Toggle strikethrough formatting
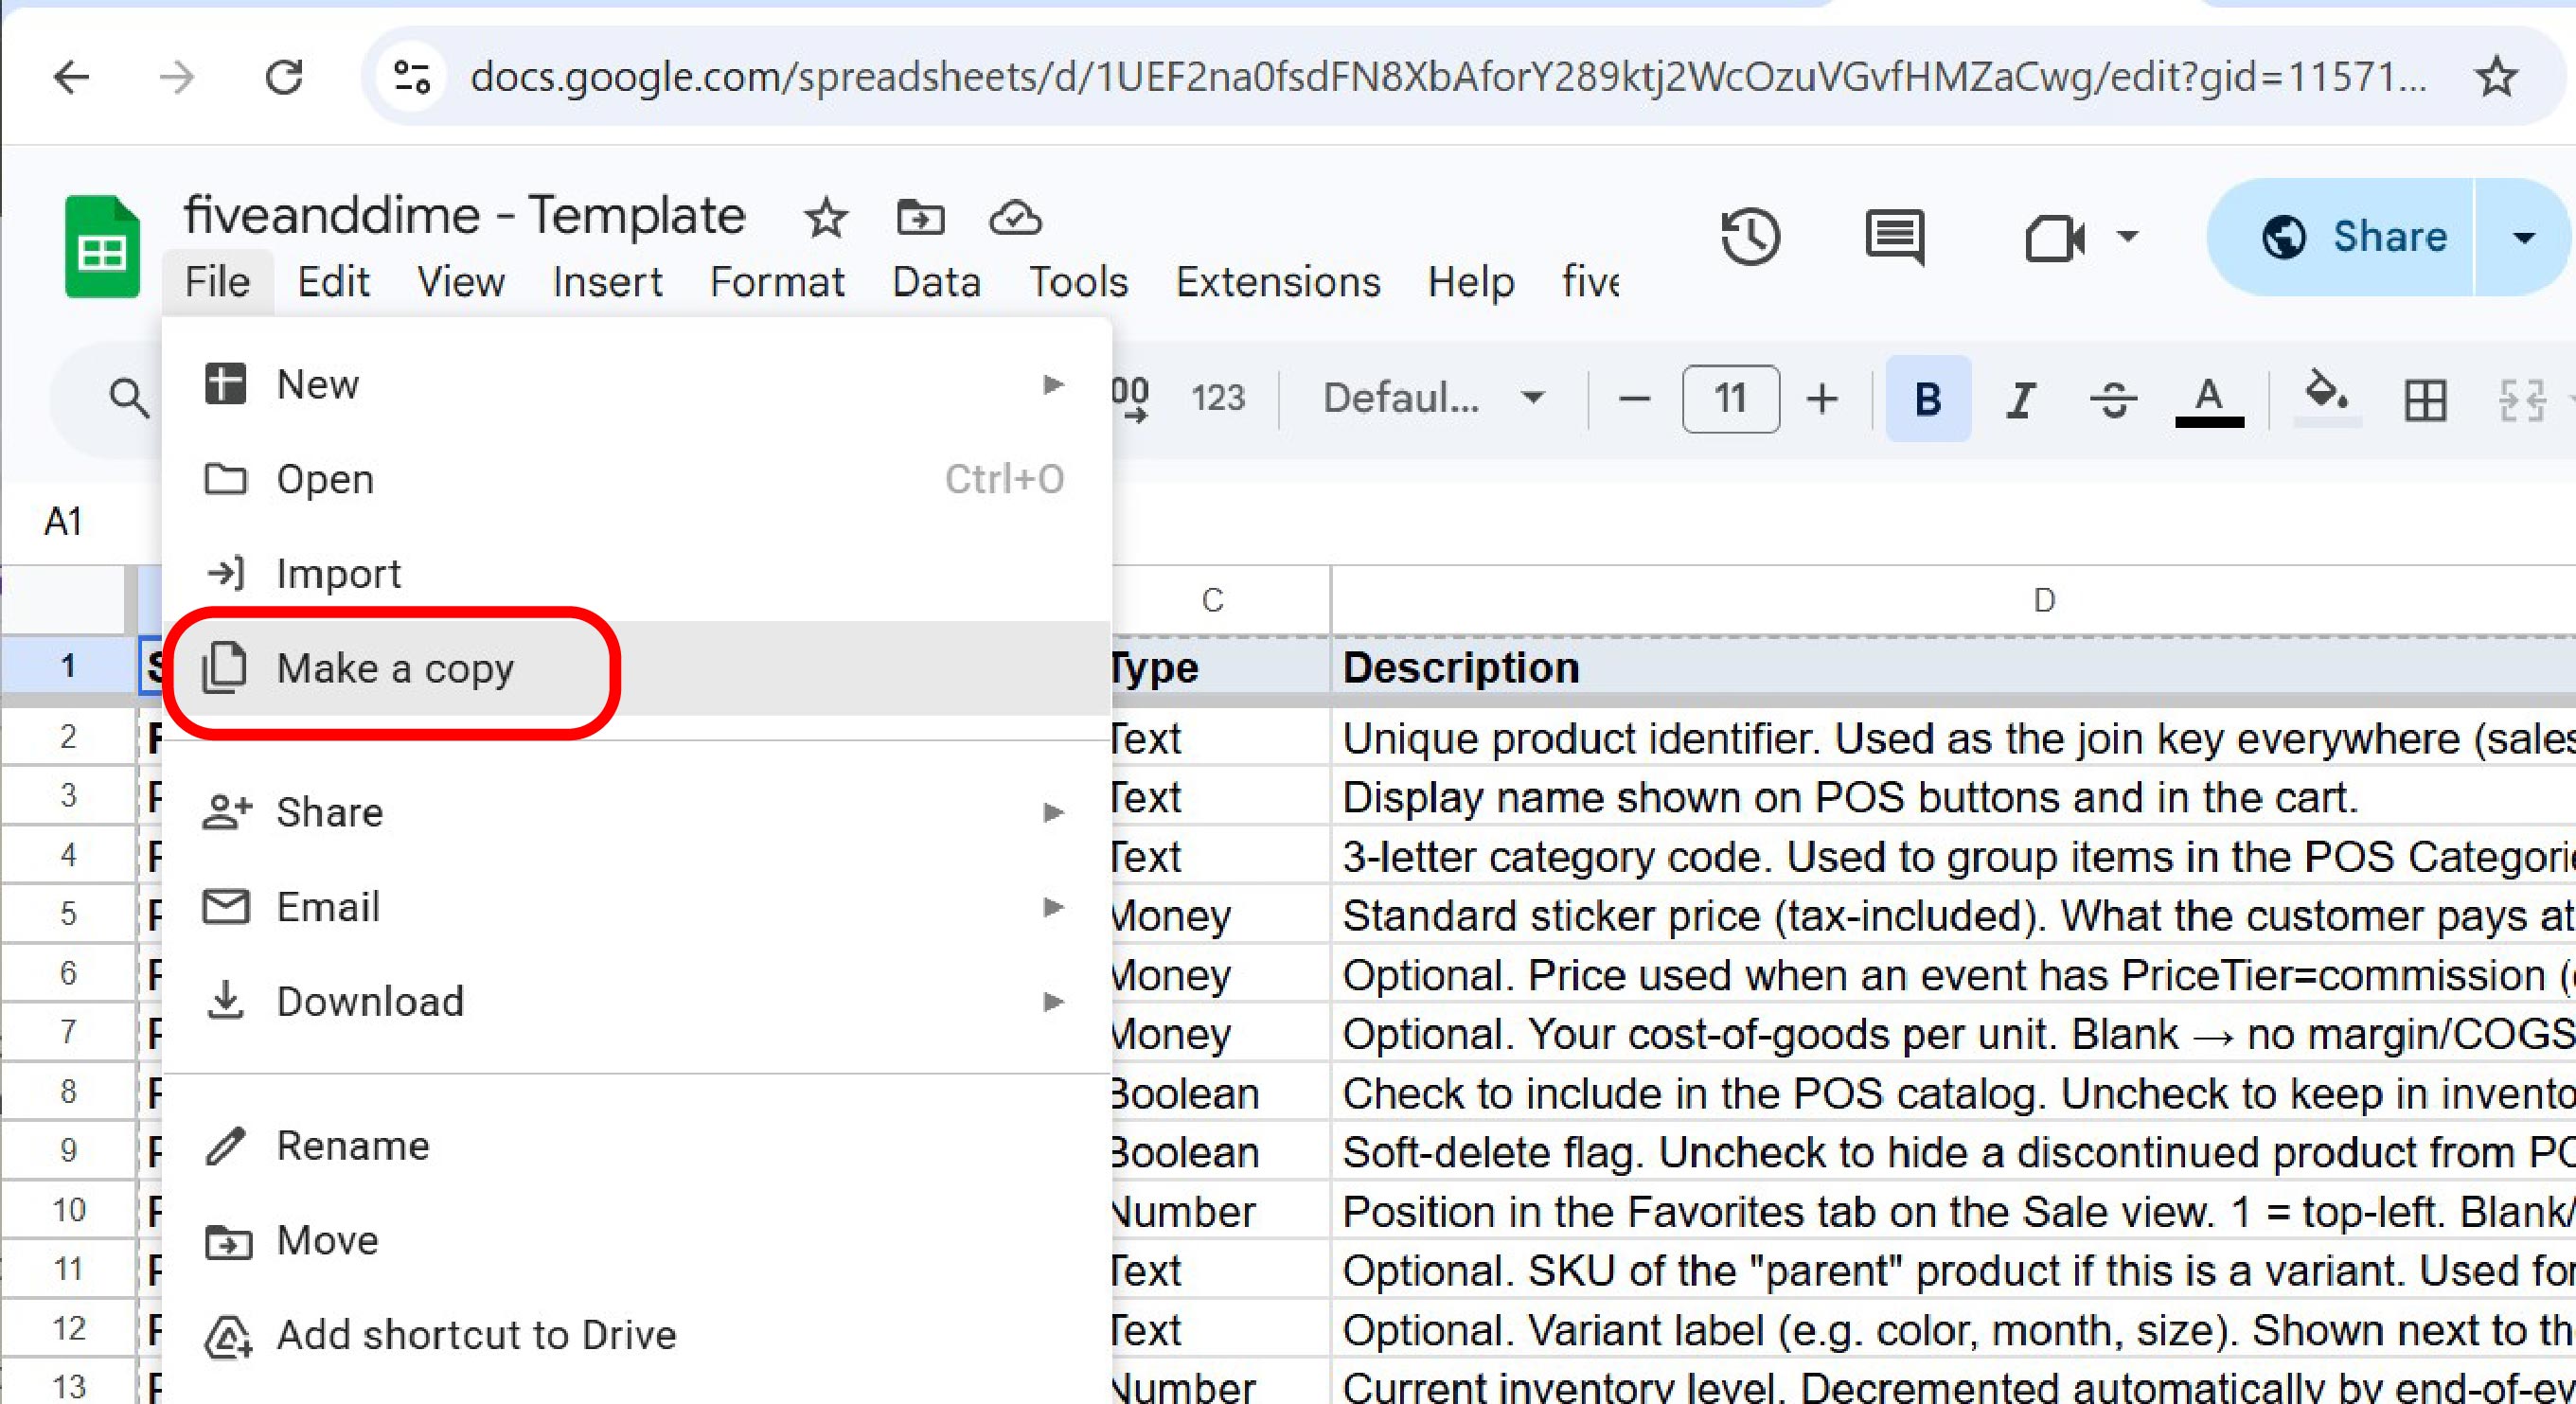This screenshot has width=2576, height=1404. [2113, 400]
